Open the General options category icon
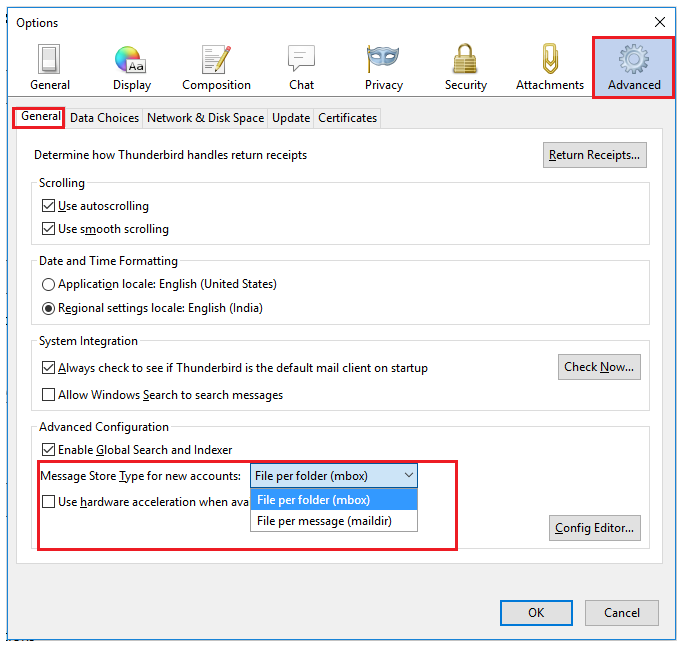 coord(50,67)
